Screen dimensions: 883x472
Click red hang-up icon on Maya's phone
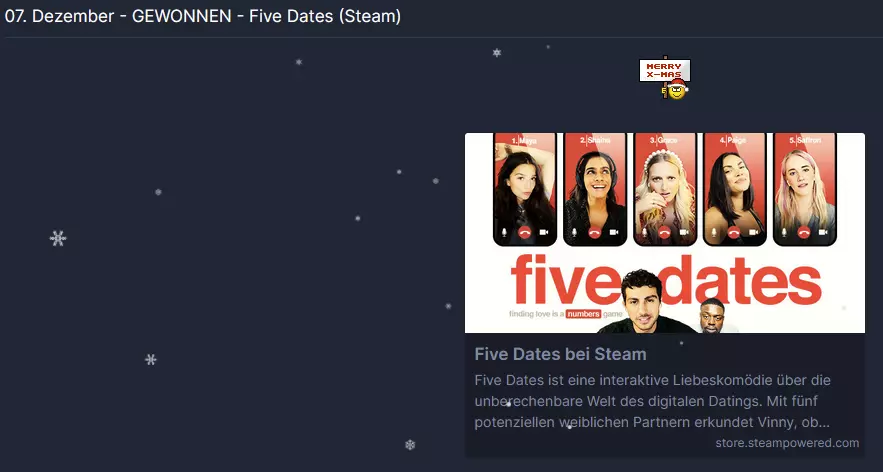pos(525,232)
